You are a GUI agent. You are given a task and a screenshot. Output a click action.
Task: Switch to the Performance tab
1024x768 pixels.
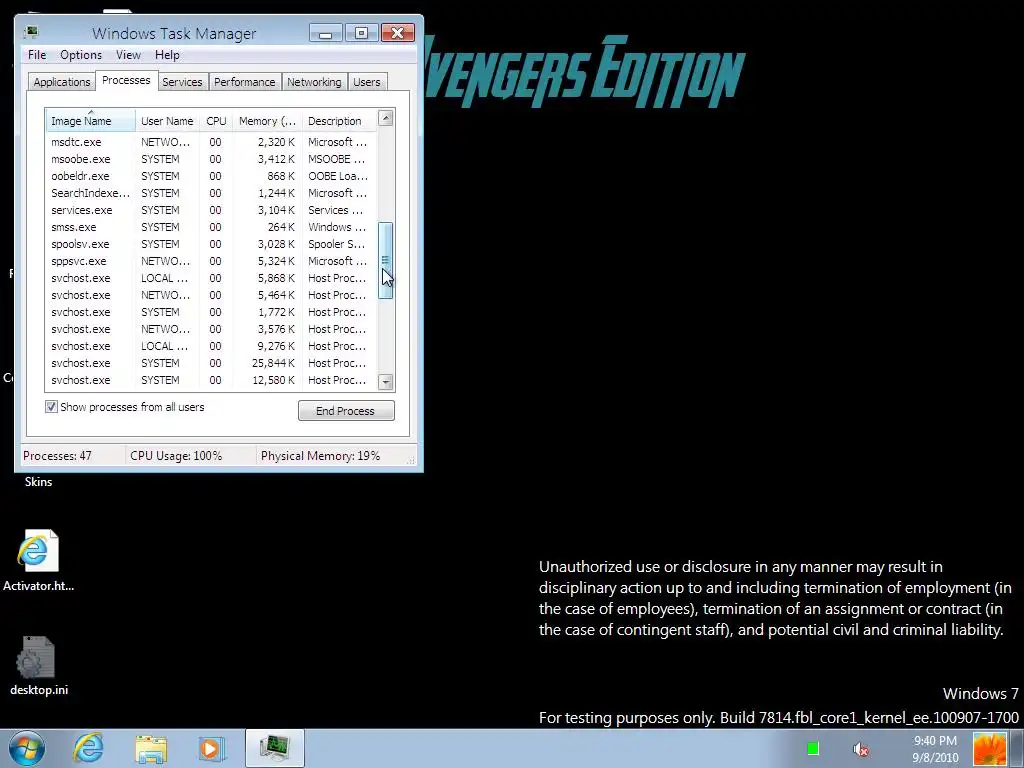pyautogui.click(x=244, y=82)
